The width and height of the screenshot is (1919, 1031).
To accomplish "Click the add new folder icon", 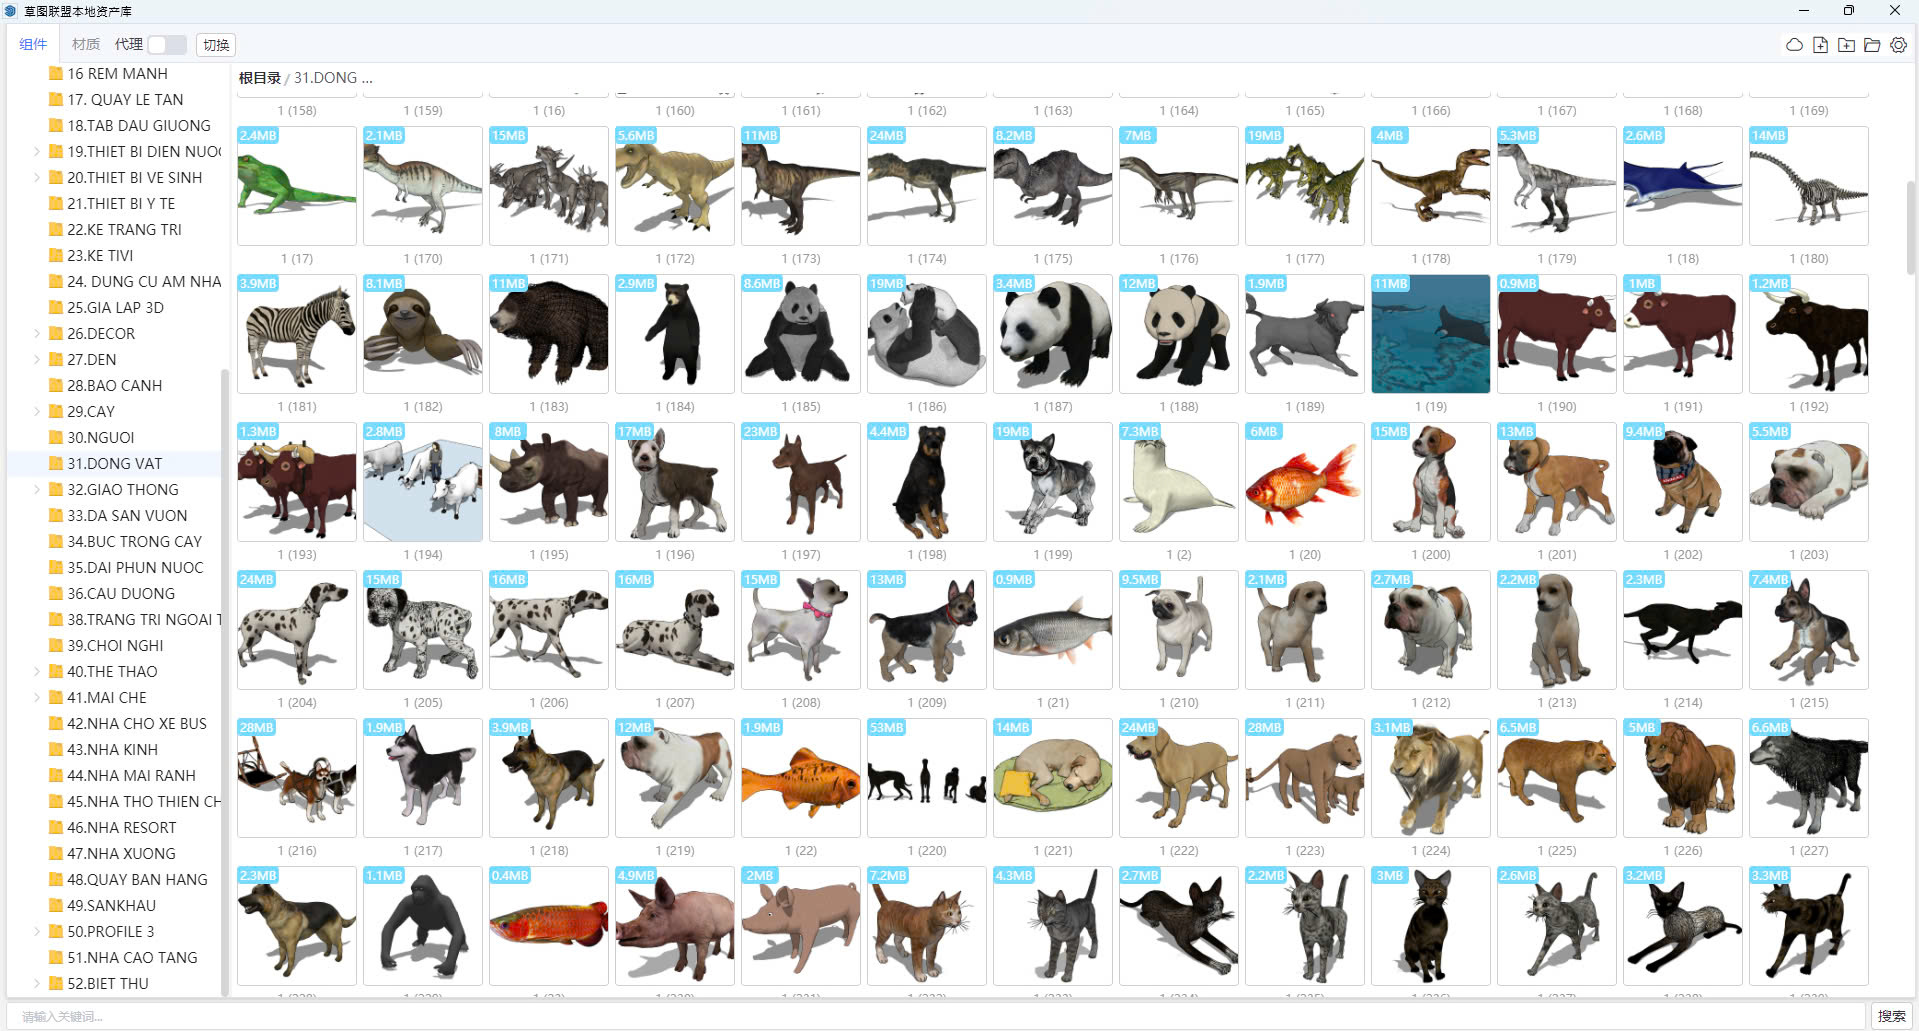I will tap(1846, 45).
